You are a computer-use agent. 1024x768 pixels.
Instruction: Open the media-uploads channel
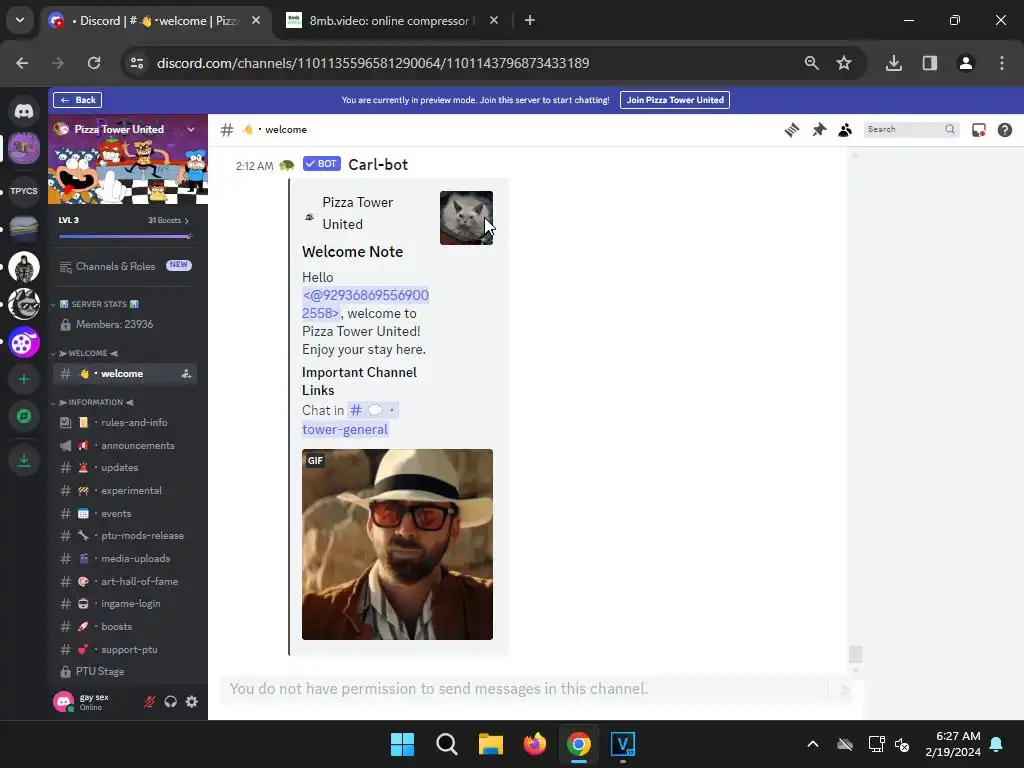click(125, 558)
